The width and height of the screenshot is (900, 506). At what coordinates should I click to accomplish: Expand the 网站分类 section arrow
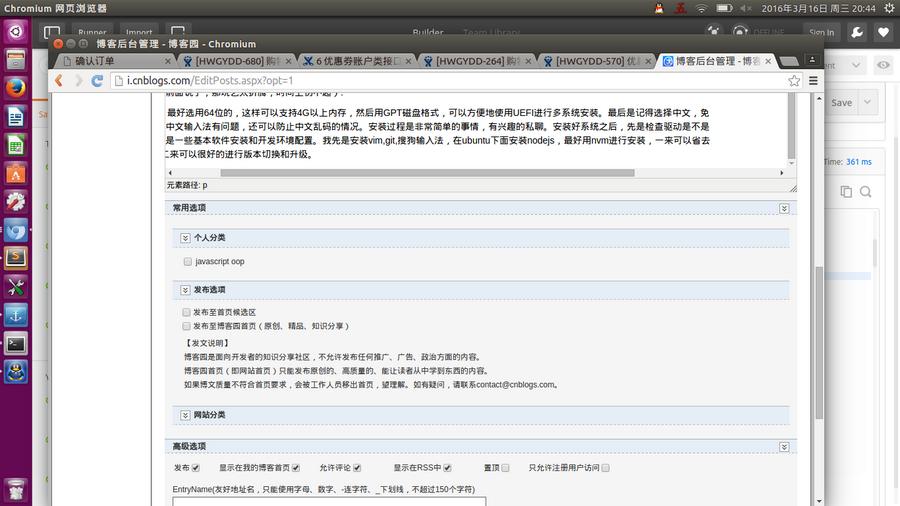click(x=185, y=415)
